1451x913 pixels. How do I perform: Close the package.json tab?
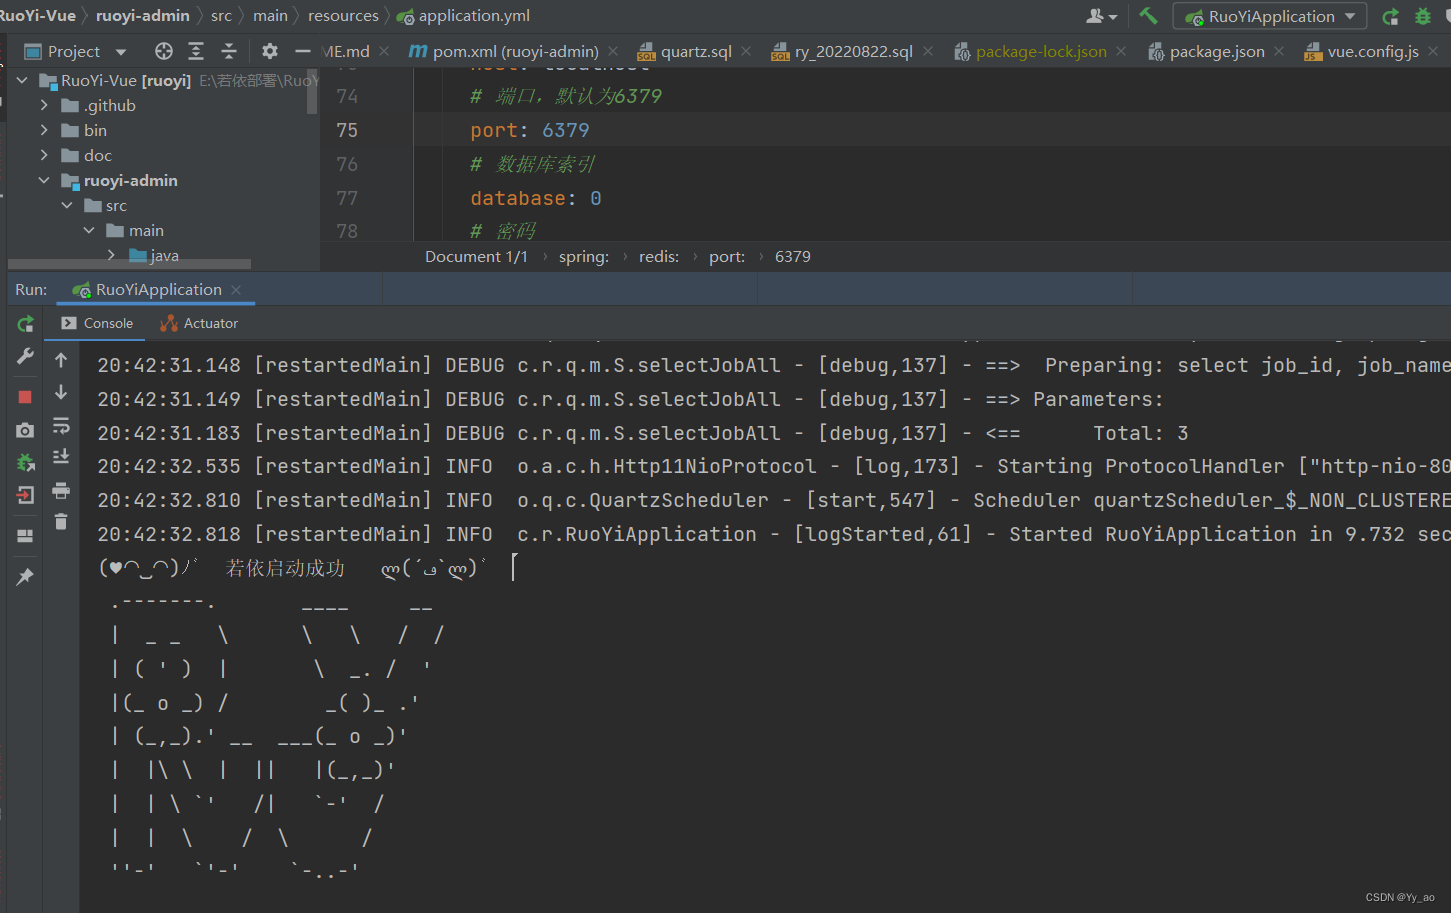point(1279,51)
